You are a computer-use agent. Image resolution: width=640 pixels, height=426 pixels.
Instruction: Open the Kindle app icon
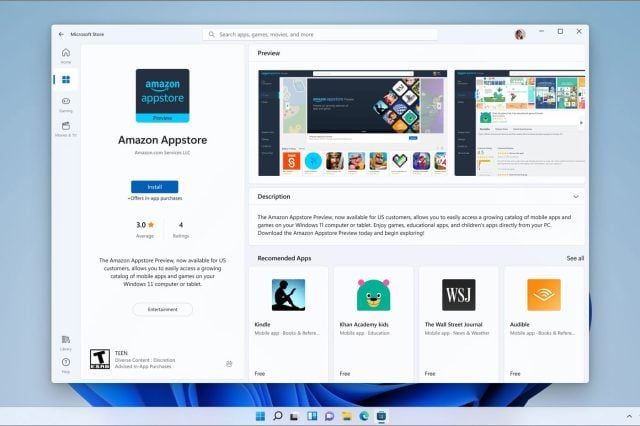[x=288, y=295]
